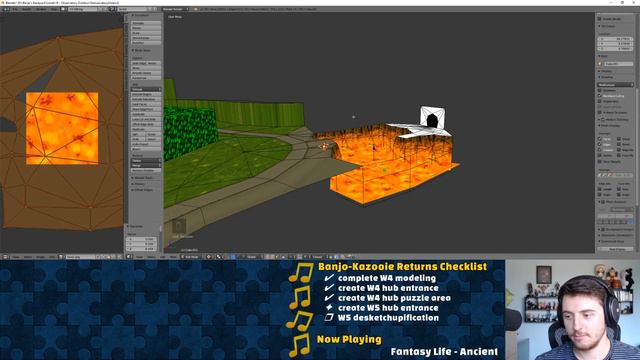Toggle Face Info Area checkbox
Viewport: 640px width, 360px height.
(619, 189)
